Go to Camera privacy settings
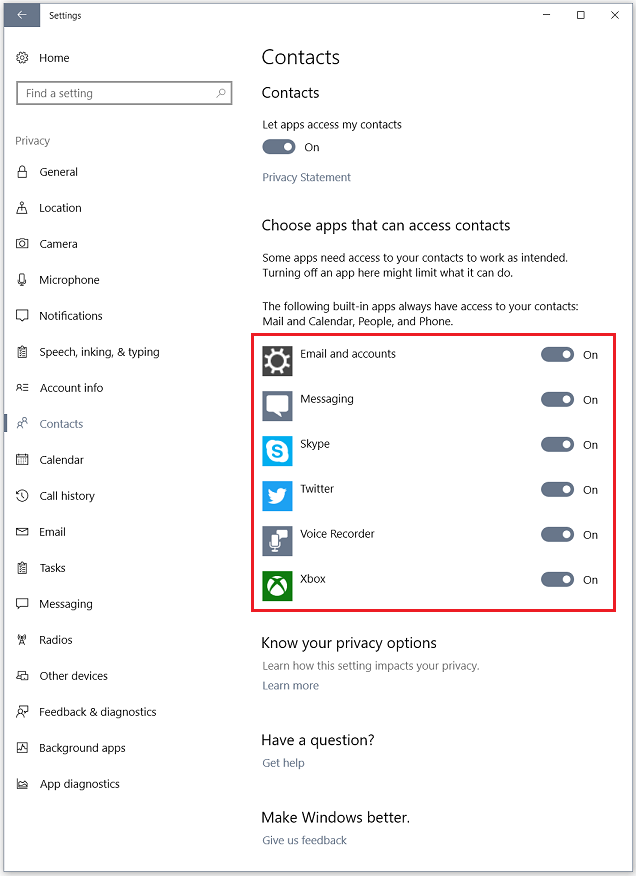Screen dimensions: 636x876 tap(58, 244)
